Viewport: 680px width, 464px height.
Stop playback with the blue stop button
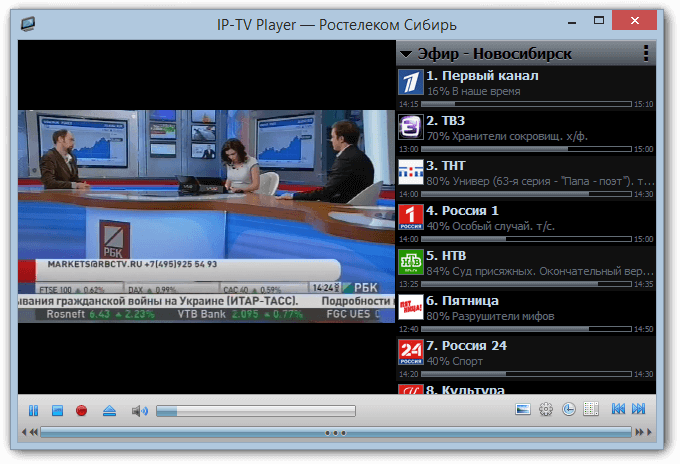(57, 410)
